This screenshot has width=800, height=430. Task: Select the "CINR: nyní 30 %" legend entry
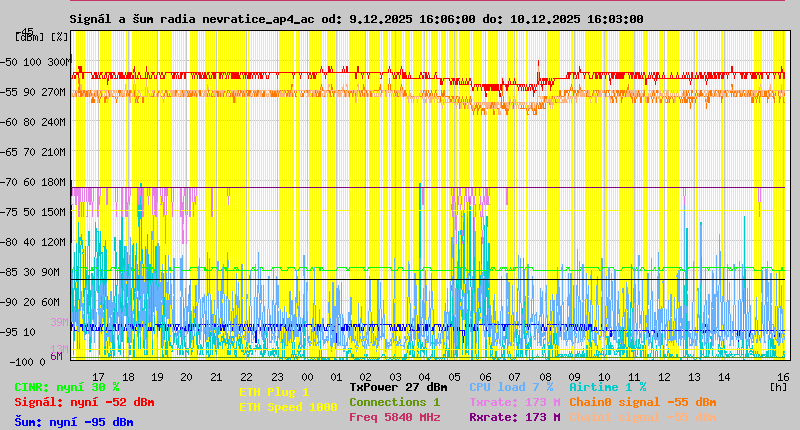pos(67,388)
